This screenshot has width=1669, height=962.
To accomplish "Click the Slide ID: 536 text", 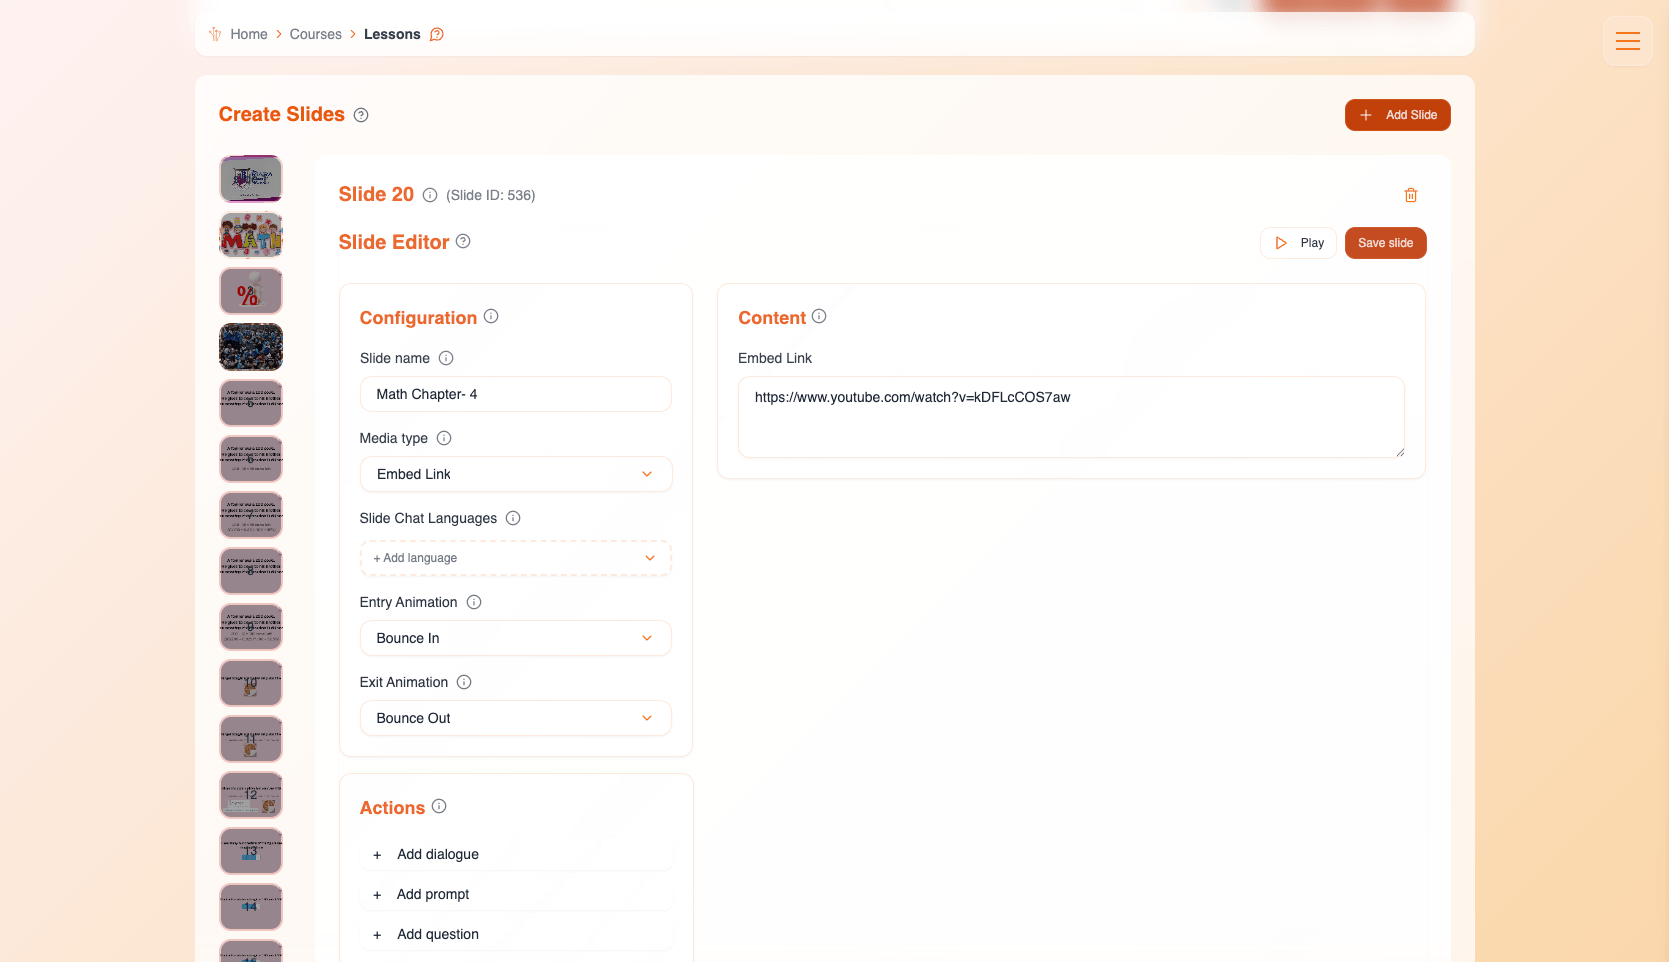I will click(x=491, y=195).
